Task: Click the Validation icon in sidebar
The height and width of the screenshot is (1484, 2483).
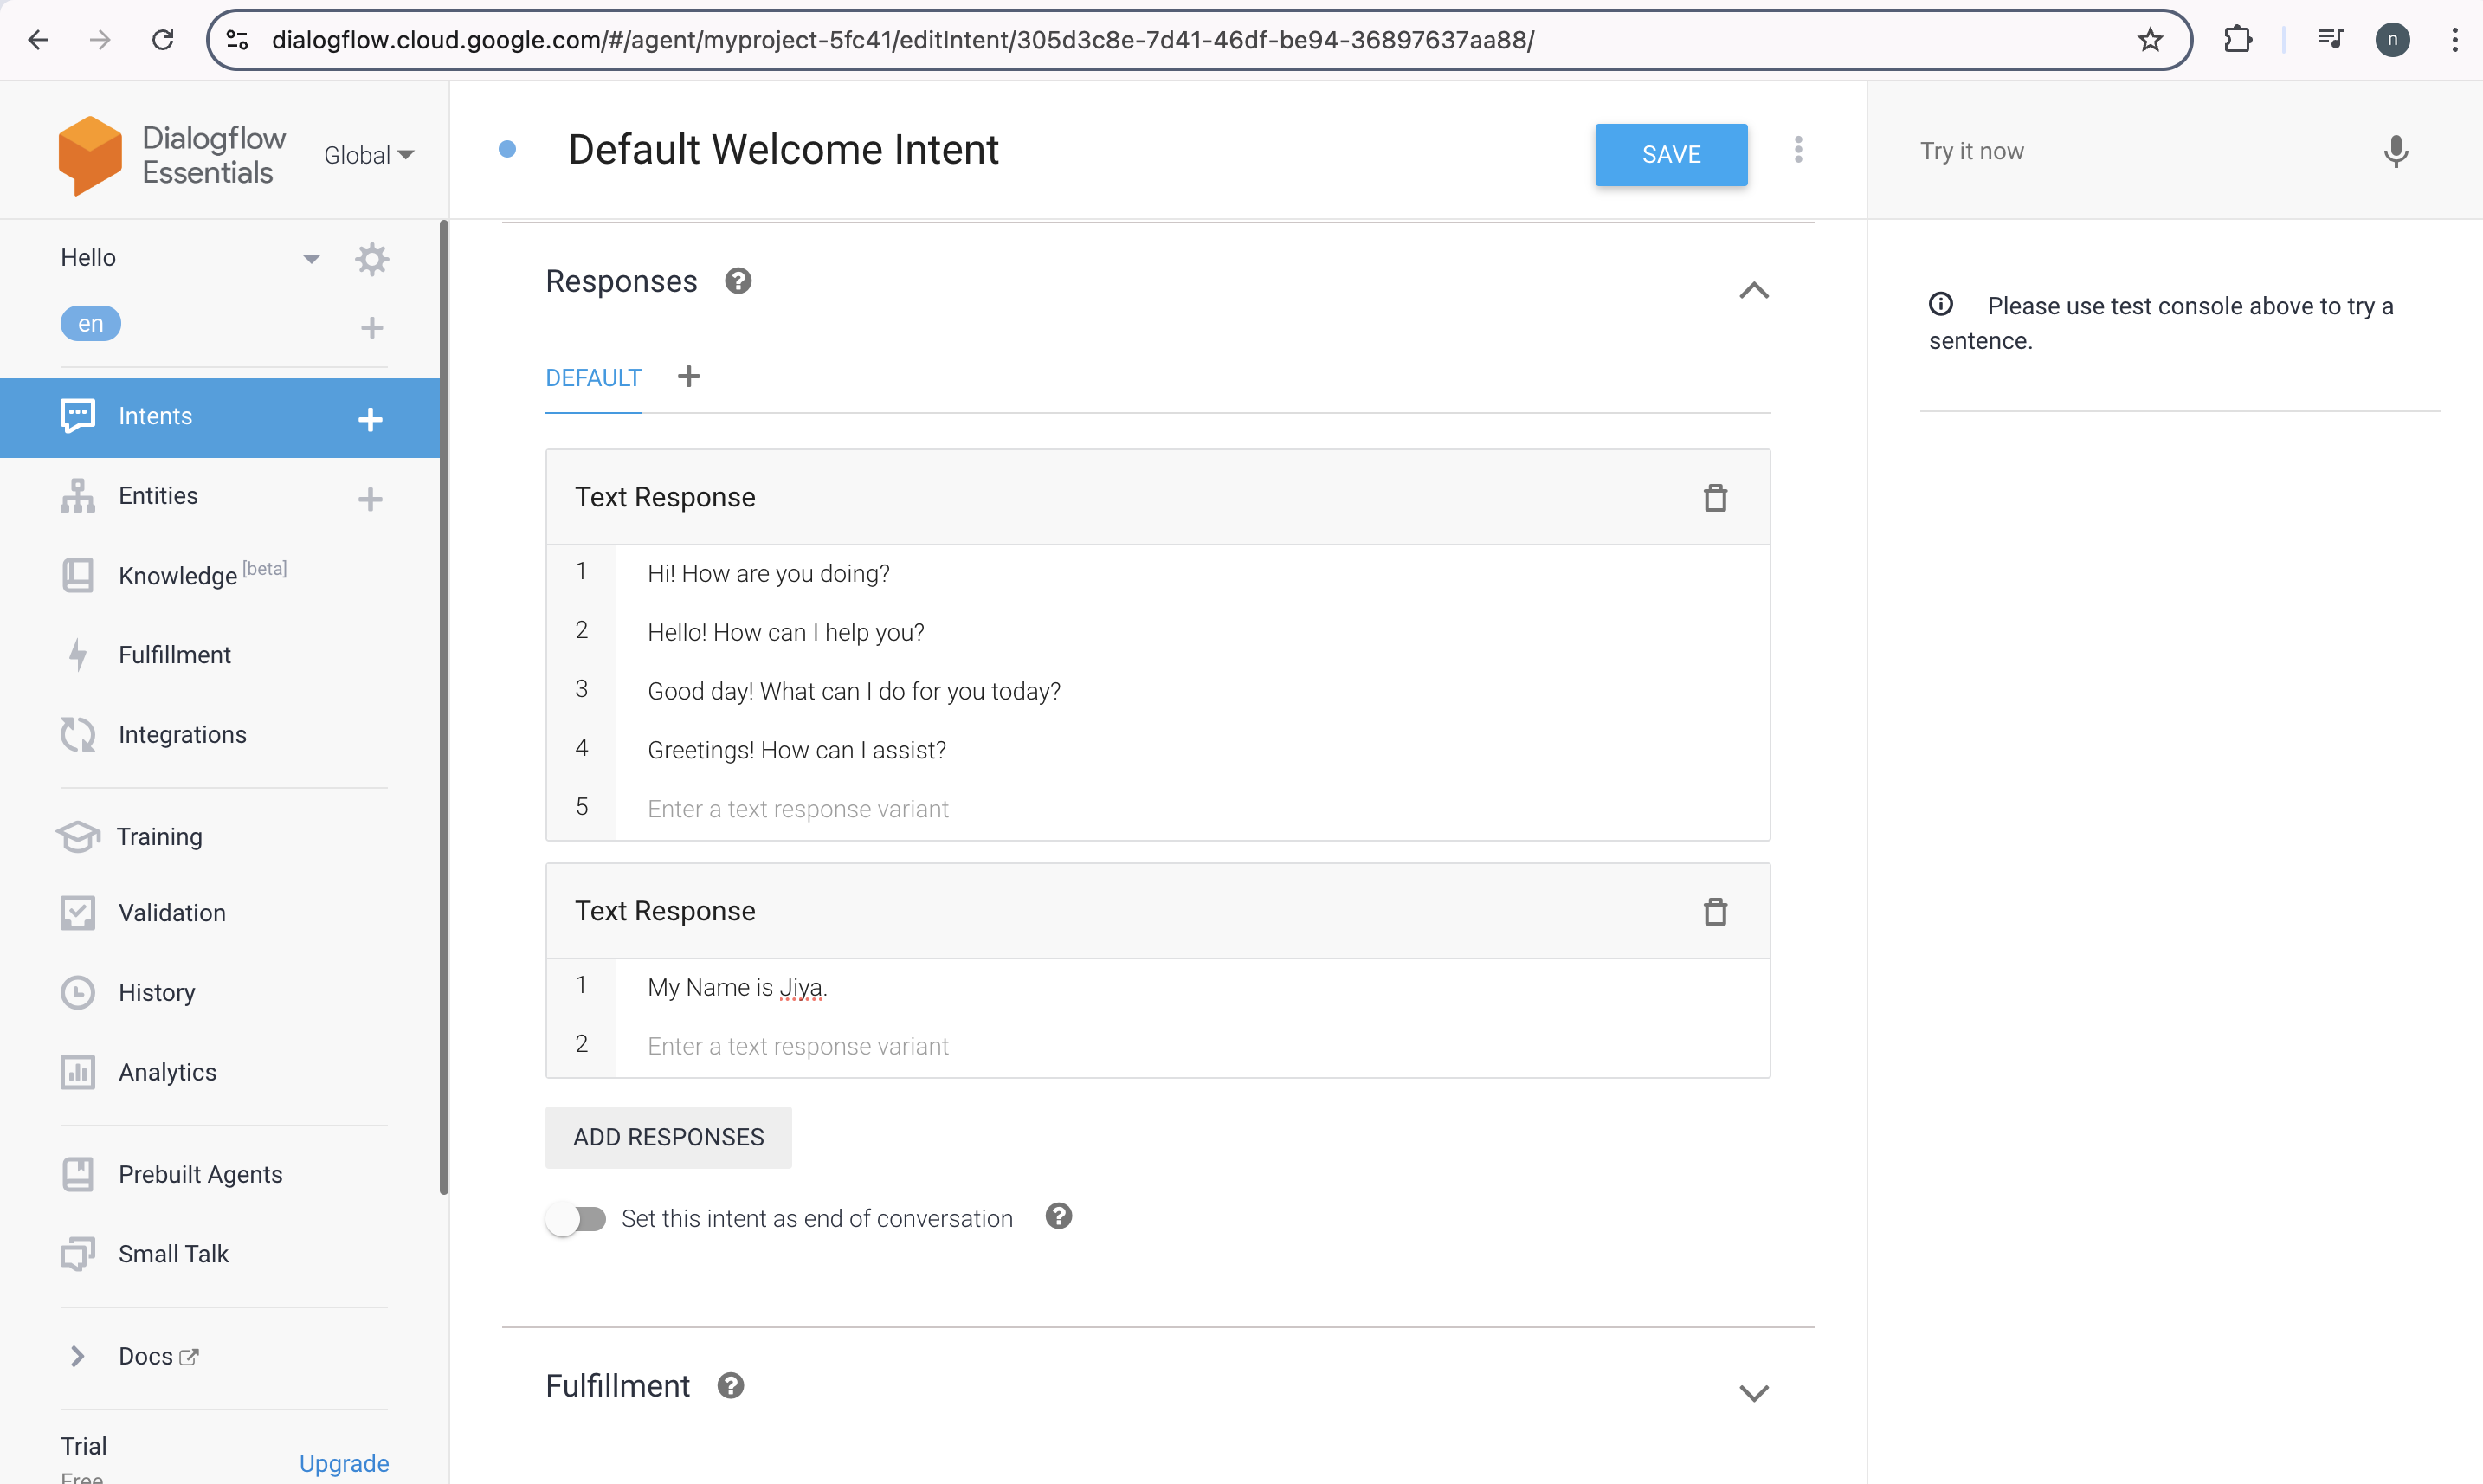Action: 78,913
